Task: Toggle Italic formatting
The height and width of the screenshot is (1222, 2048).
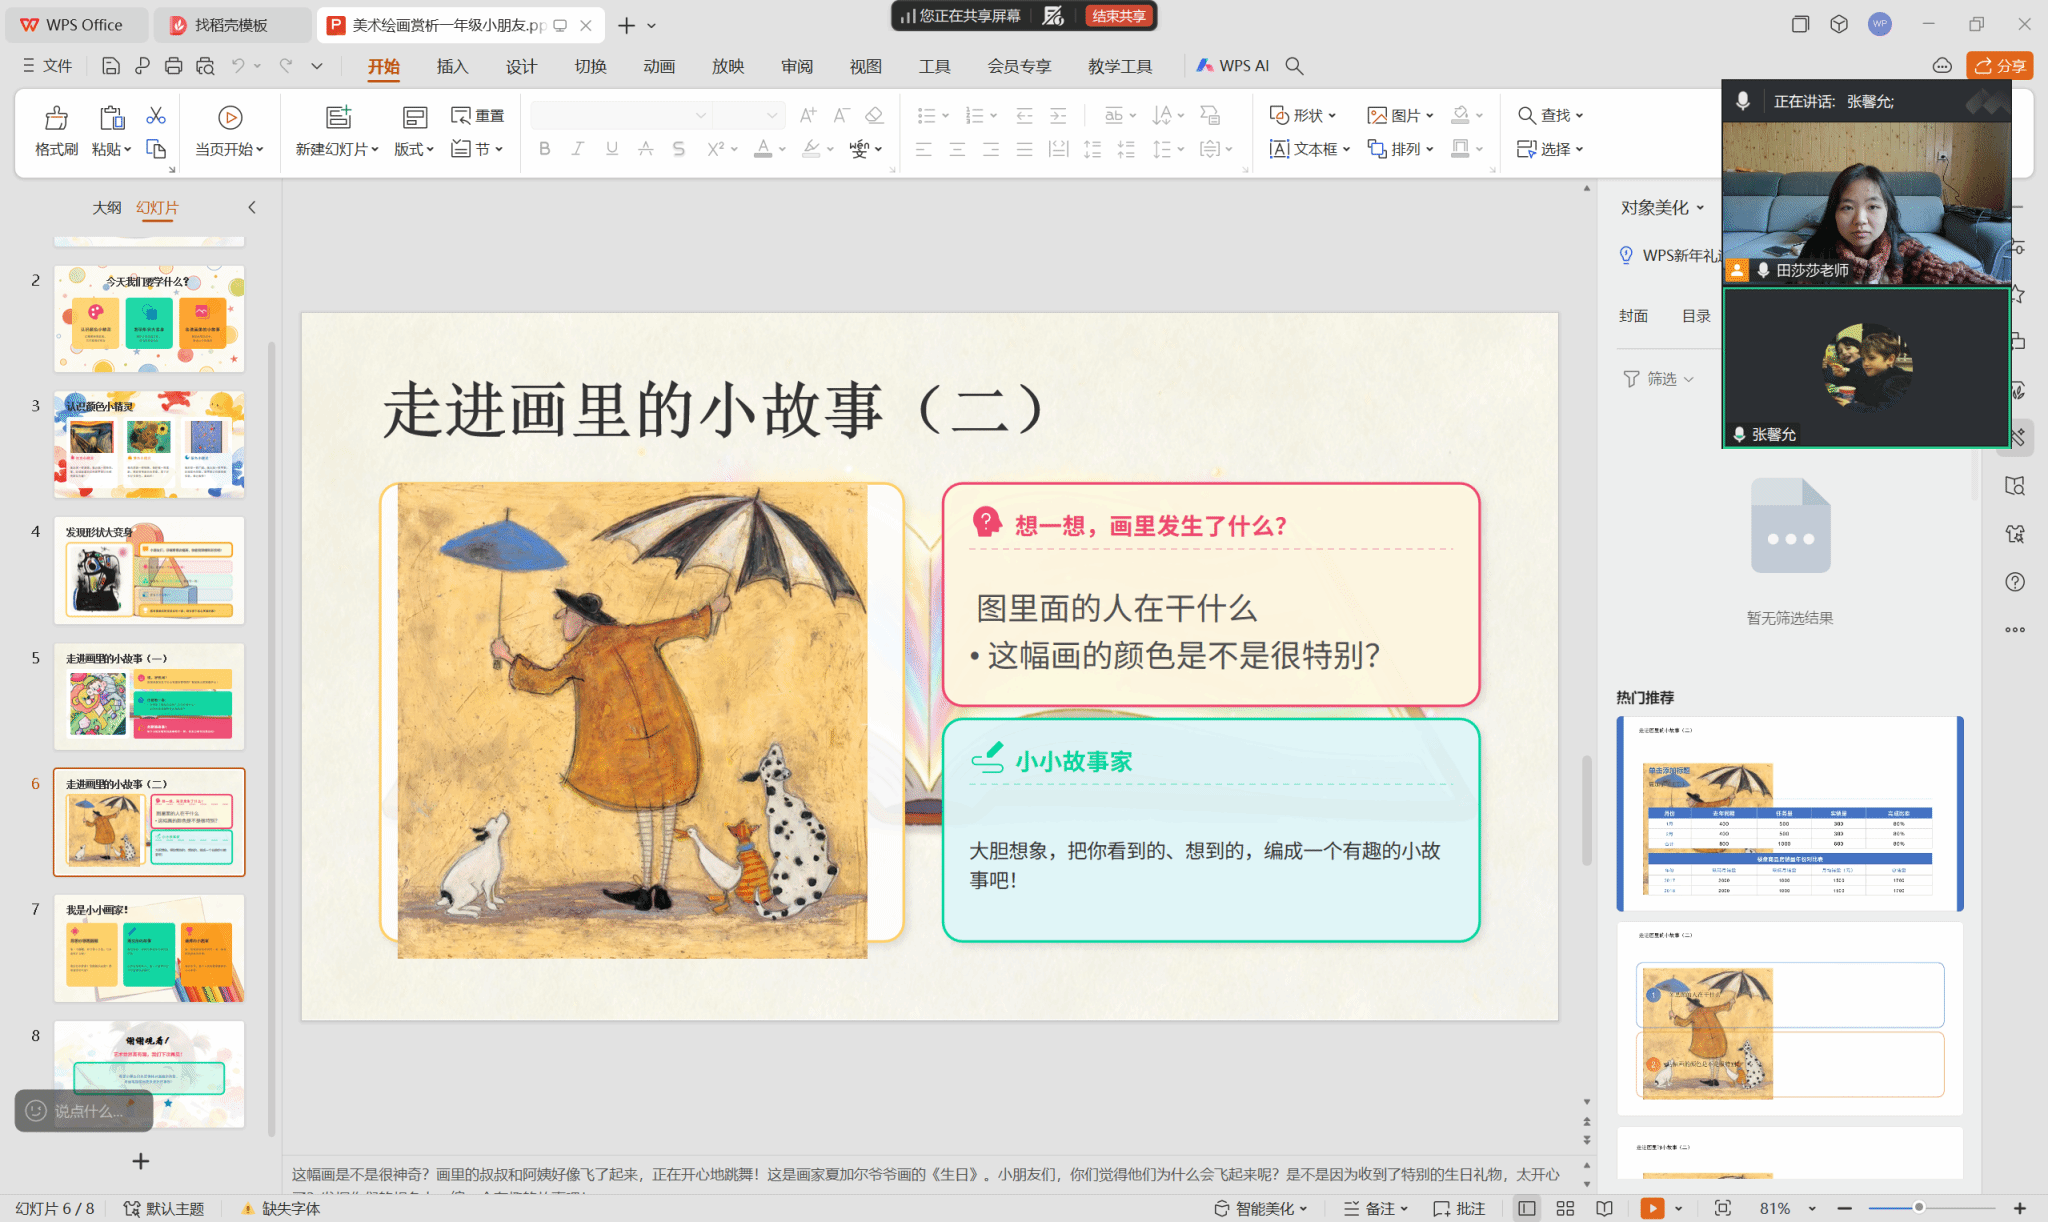Action: (x=577, y=149)
